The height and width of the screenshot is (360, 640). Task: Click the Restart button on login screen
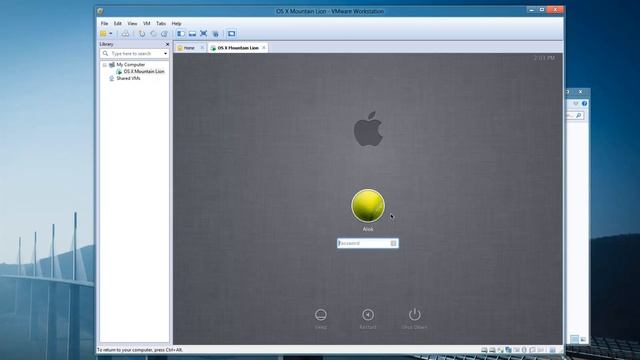pos(368,319)
